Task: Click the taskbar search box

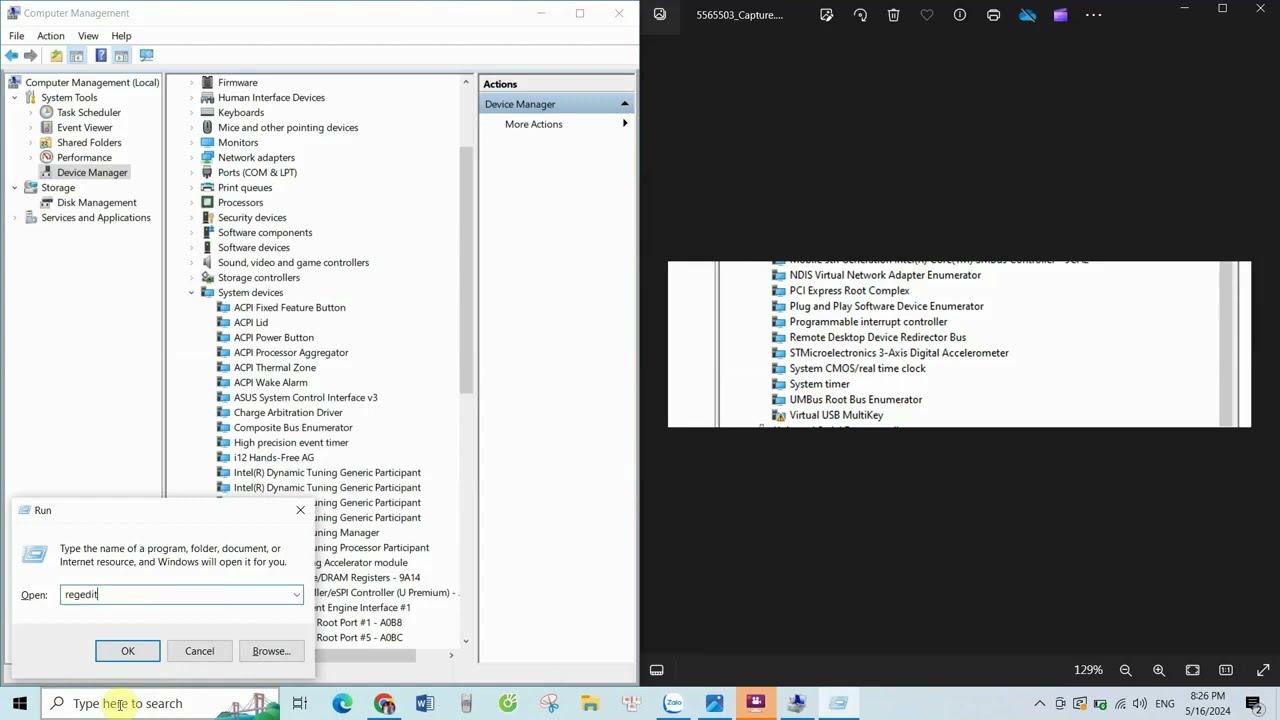Action: coord(160,703)
